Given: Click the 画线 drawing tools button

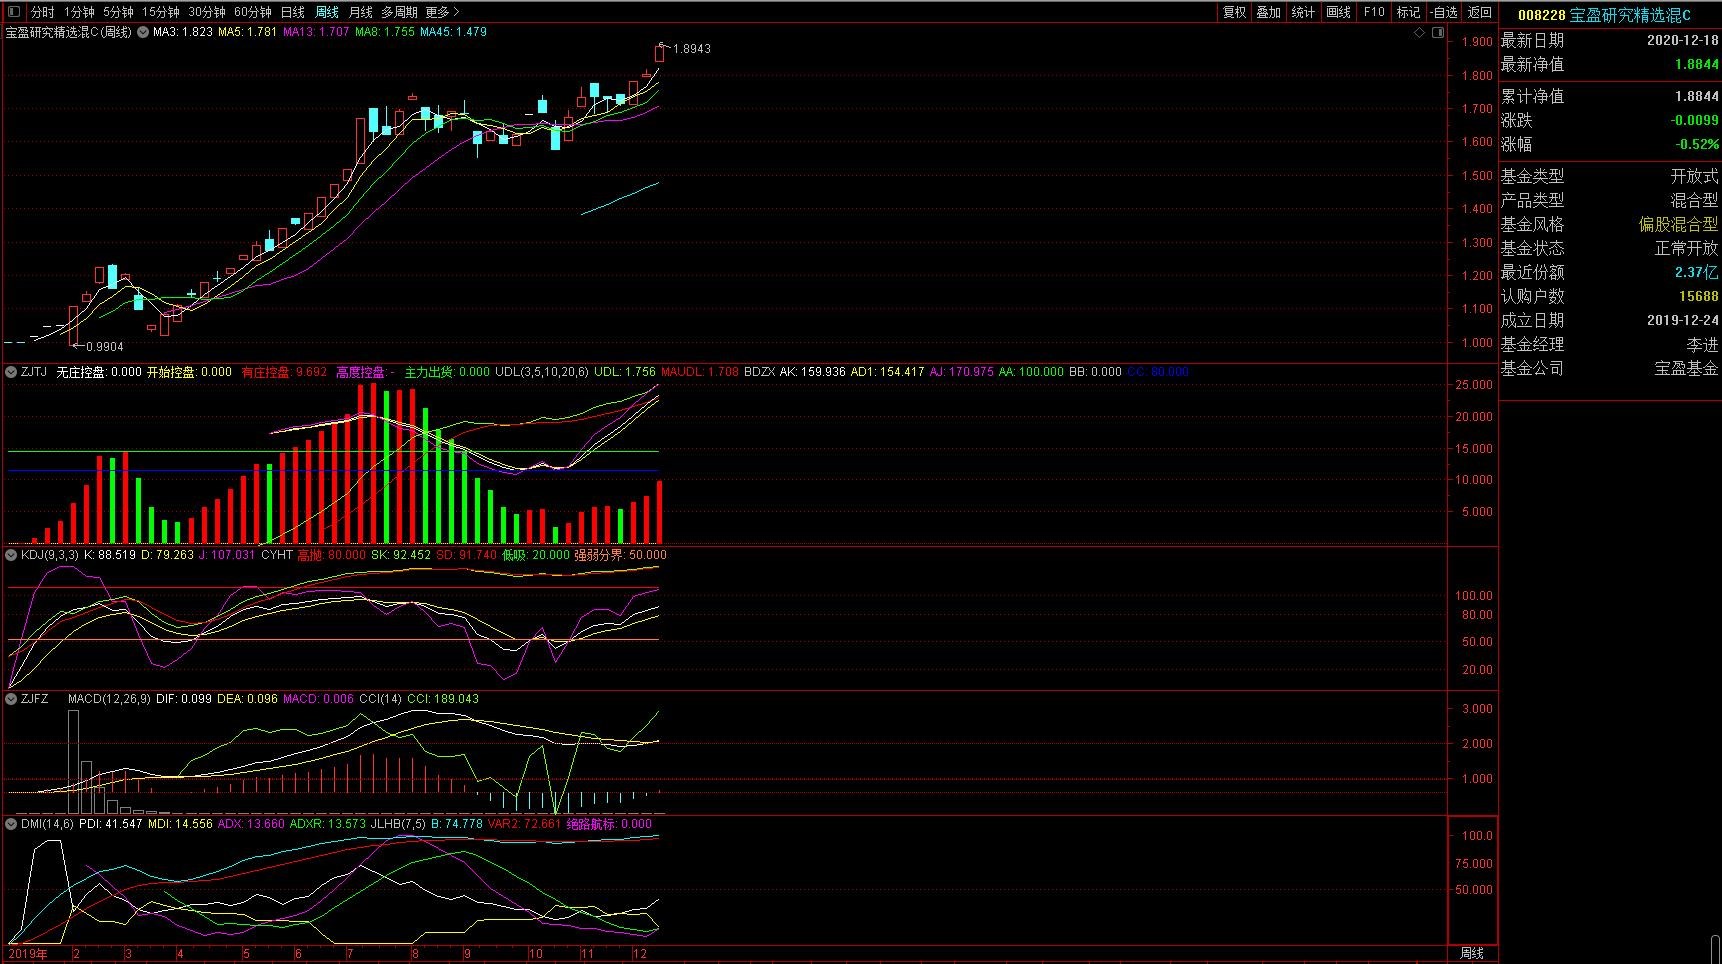Looking at the screenshot, I should (1338, 12).
